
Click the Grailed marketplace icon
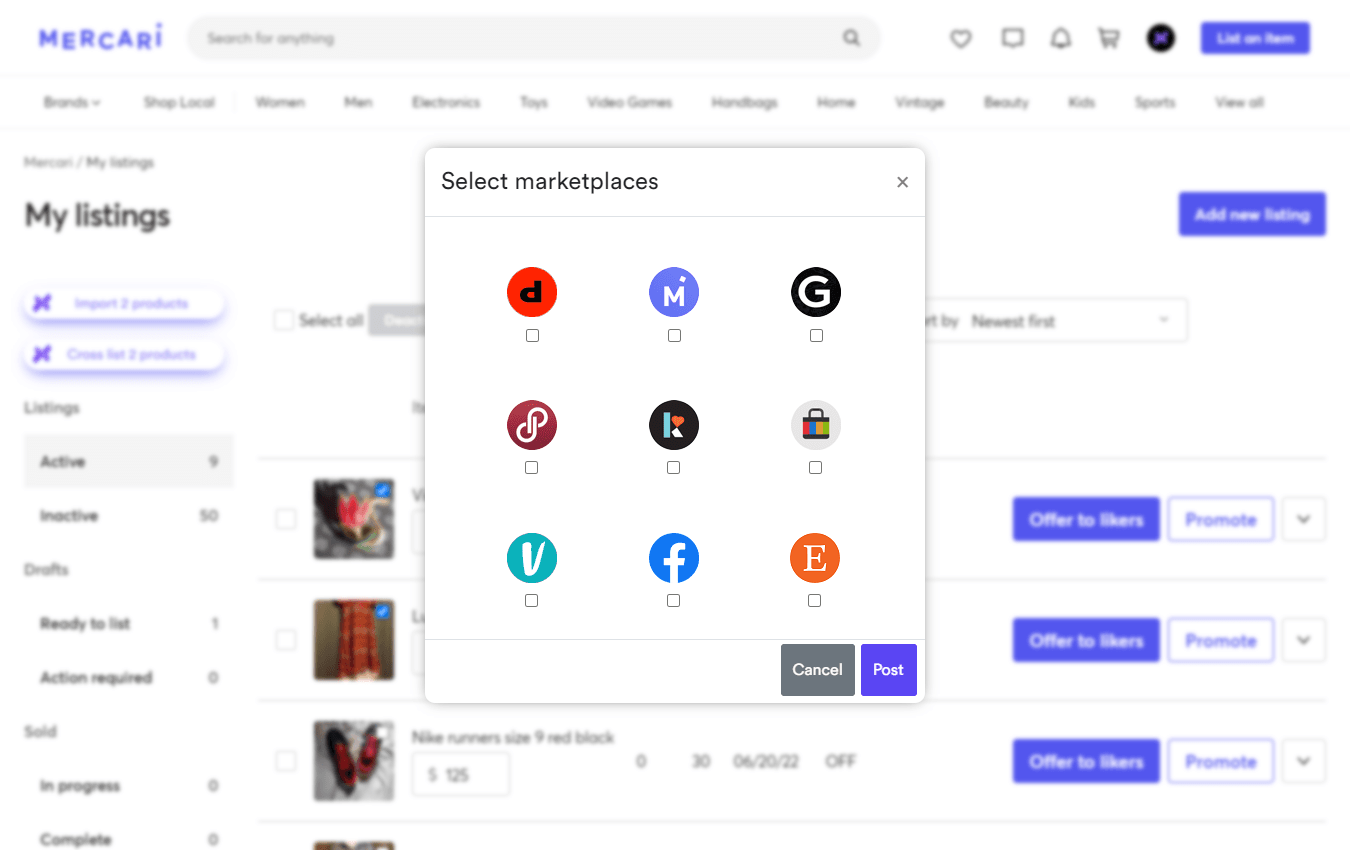(816, 293)
